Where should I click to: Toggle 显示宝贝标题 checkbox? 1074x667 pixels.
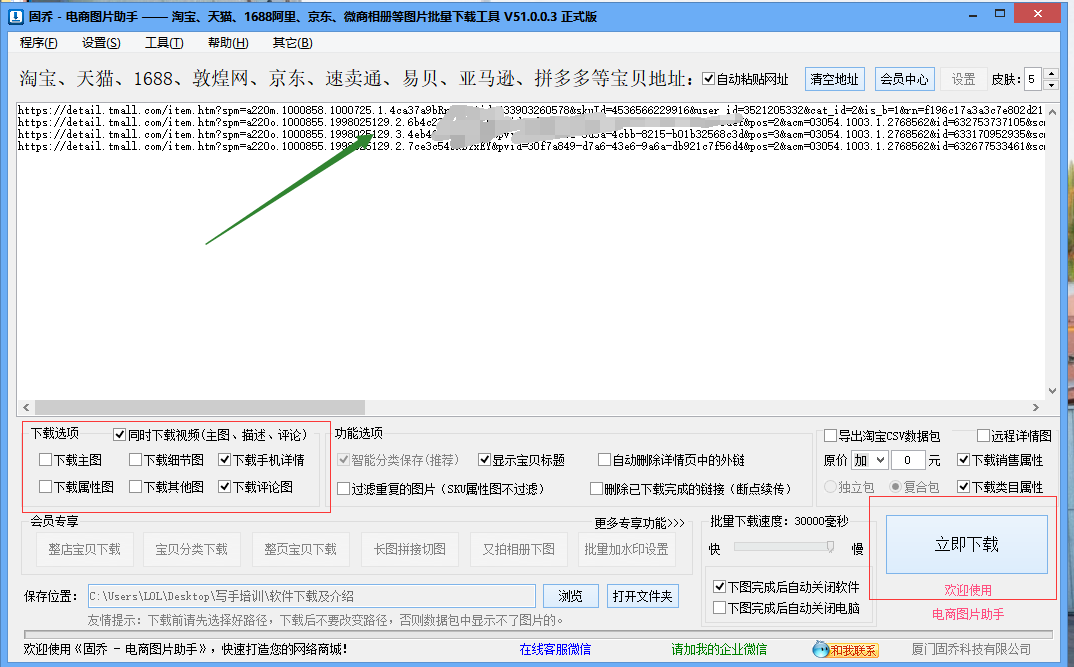click(x=484, y=460)
